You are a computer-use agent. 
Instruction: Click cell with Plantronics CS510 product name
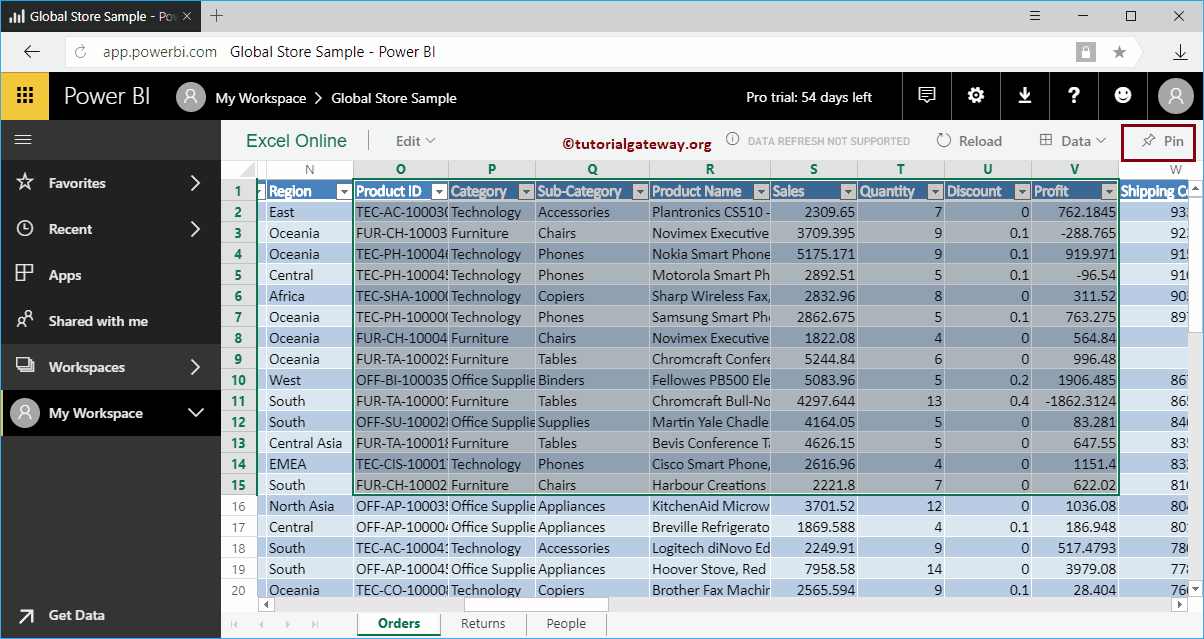pyautogui.click(x=710, y=212)
